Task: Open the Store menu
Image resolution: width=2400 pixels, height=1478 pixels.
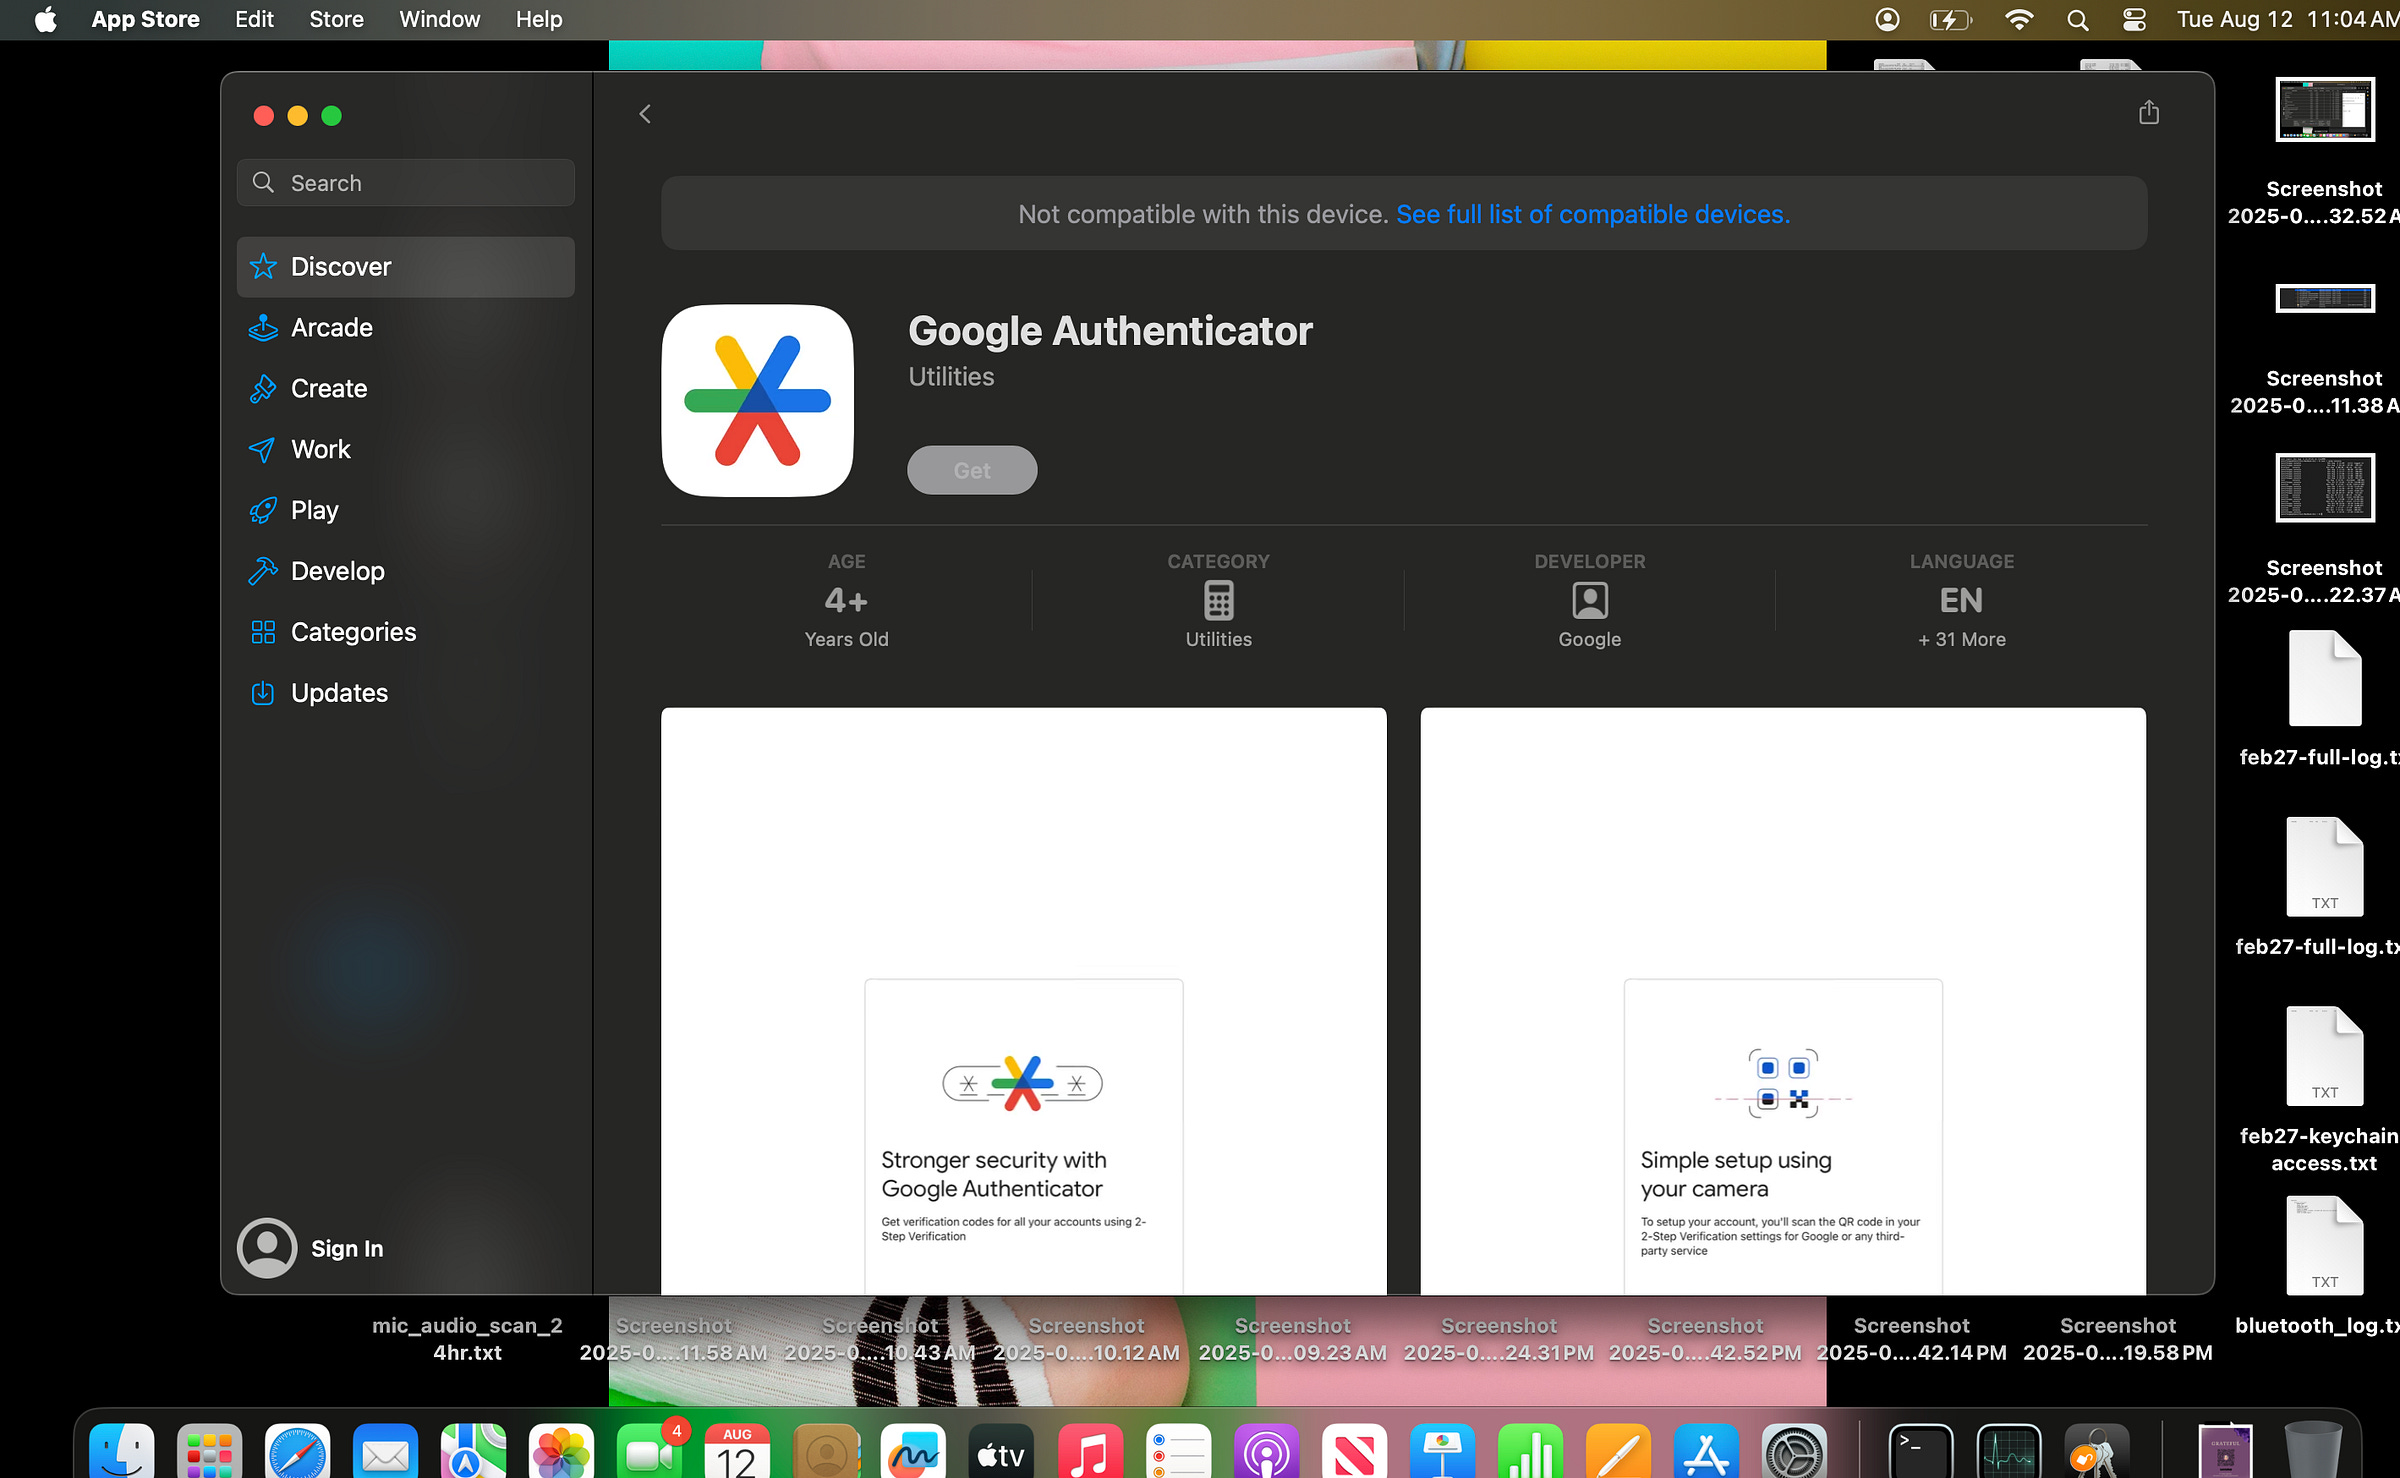Action: pyautogui.click(x=336, y=19)
